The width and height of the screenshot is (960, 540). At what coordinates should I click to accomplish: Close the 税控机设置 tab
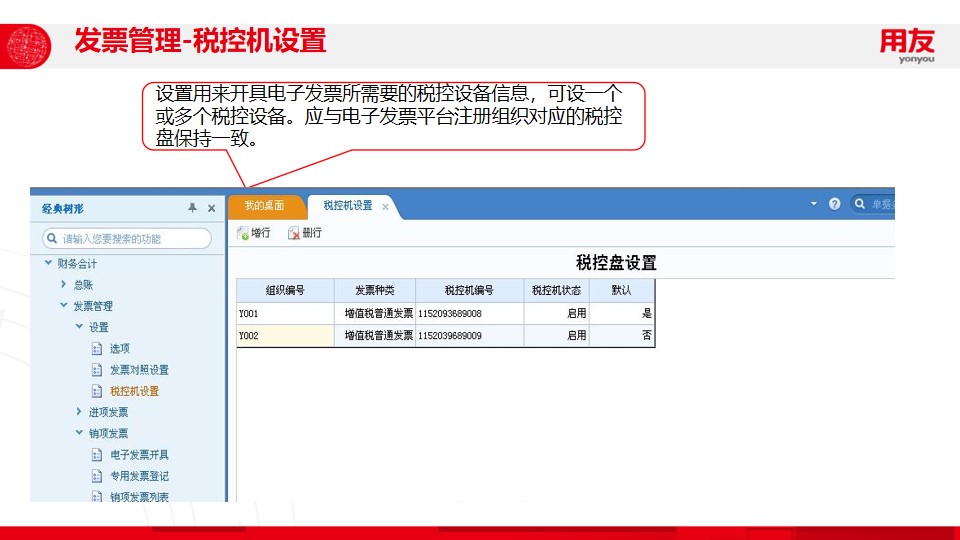tap(386, 207)
